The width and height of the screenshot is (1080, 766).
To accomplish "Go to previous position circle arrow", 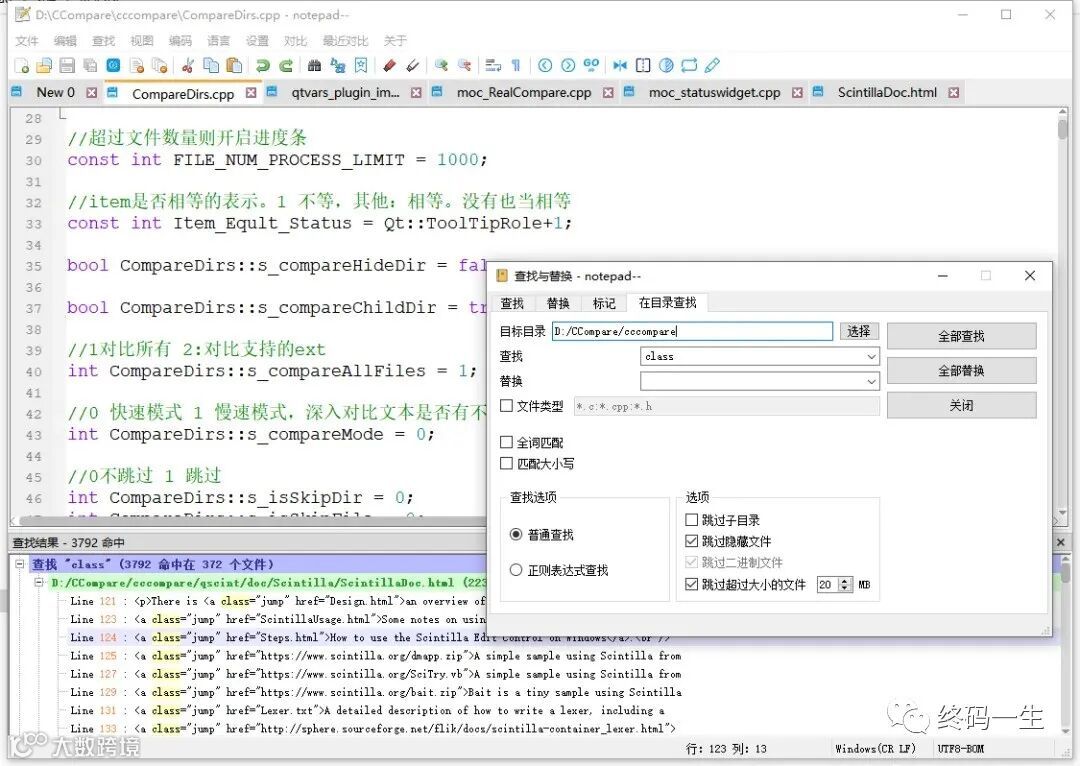I will click(x=545, y=65).
